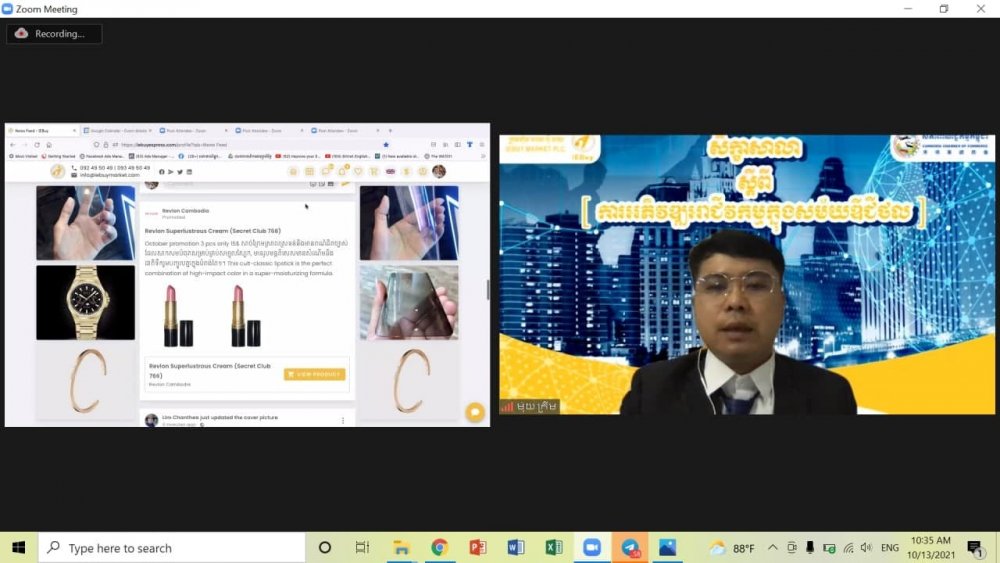Bookmark the page with the star icon
The width and height of the screenshot is (1000, 563).
pyautogui.click(x=386, y=144)
